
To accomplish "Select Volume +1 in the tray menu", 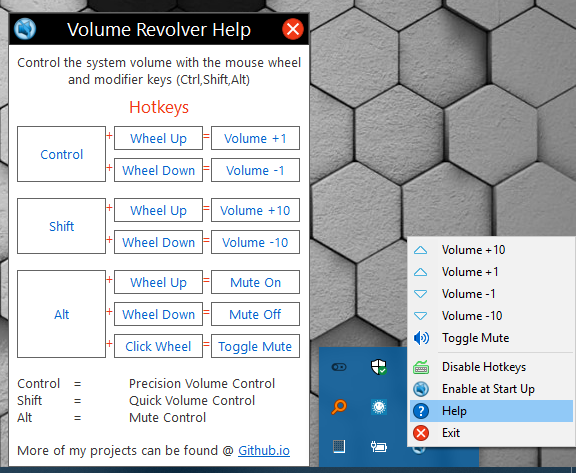I will (491, 272).
